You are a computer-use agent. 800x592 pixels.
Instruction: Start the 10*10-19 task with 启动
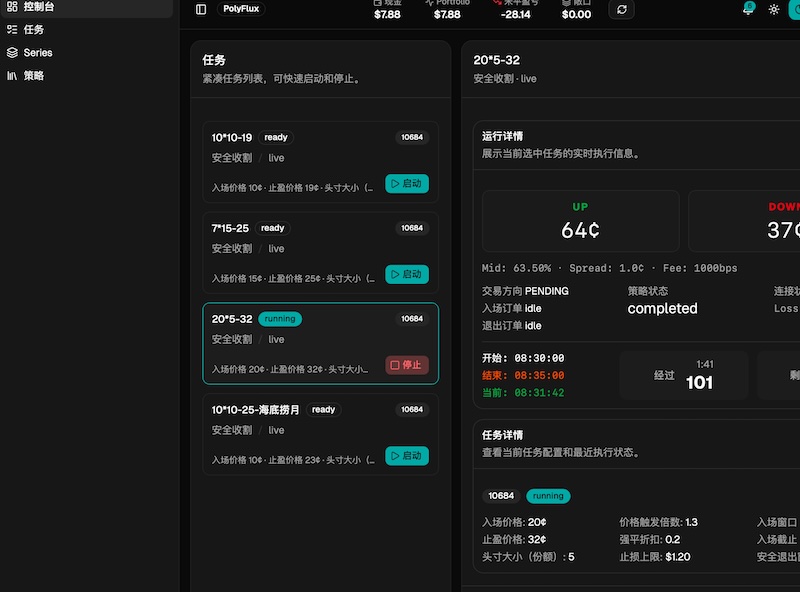coord(407,184)
